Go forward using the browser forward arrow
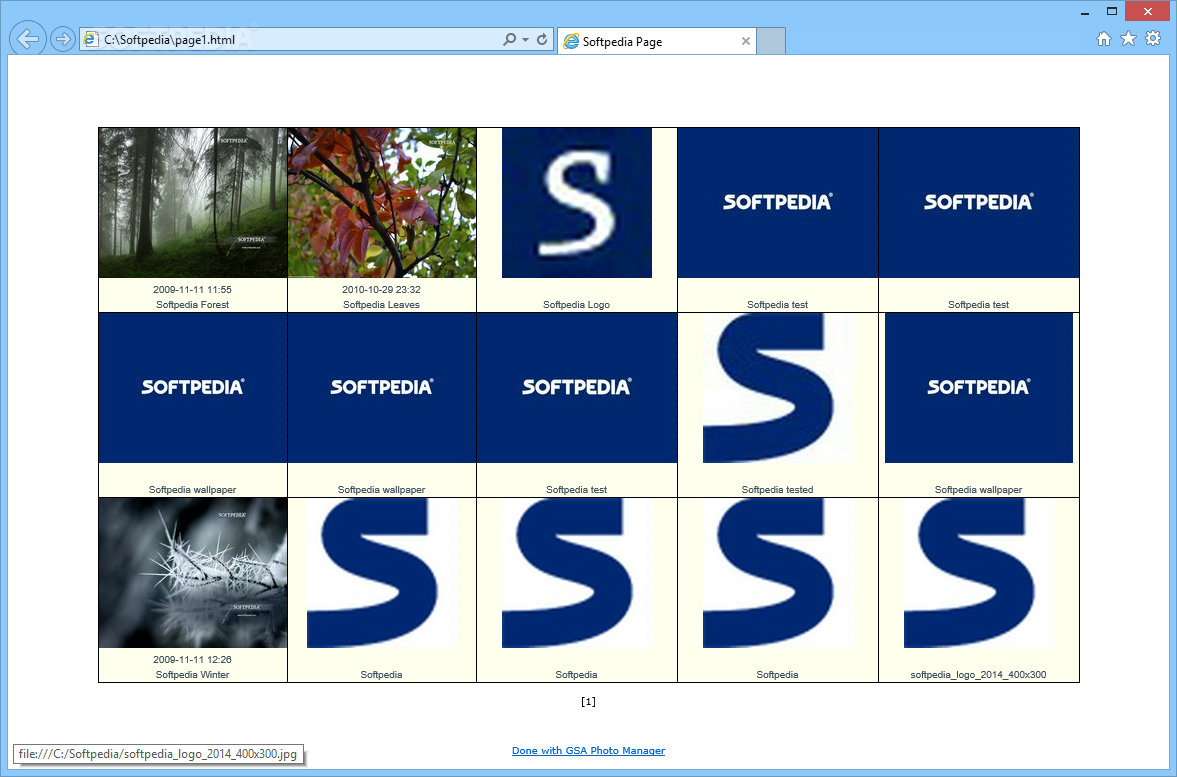The image size is (1177, 777). coord(63,39)
